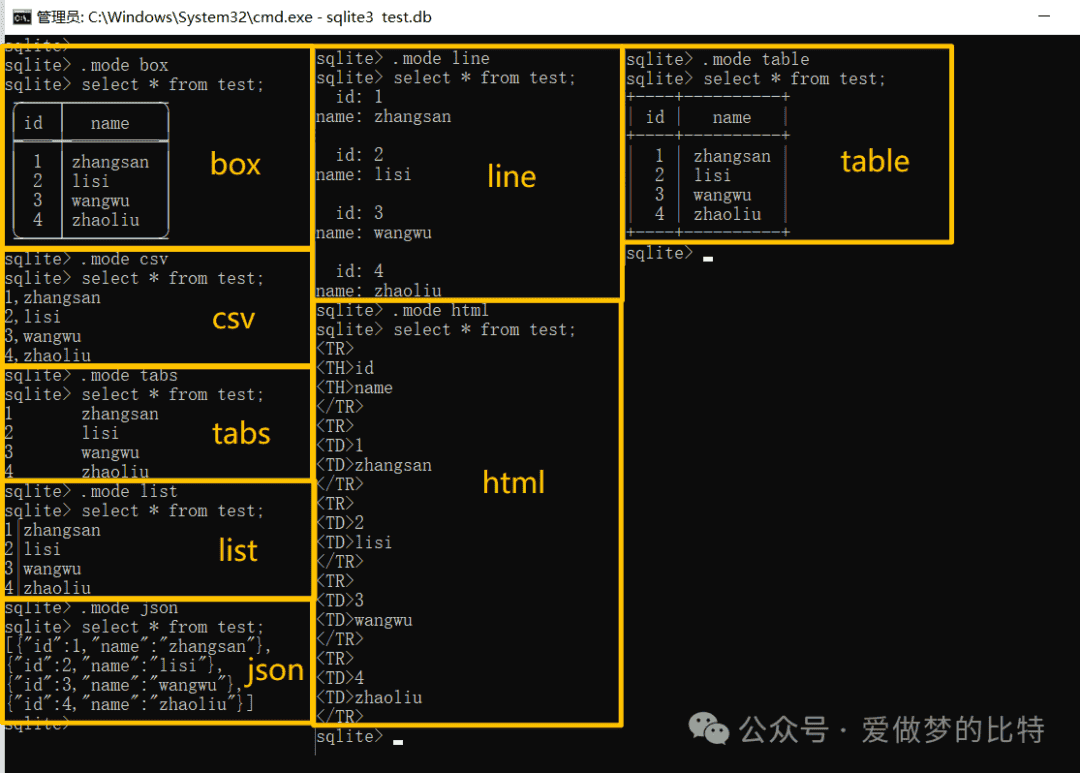
Task: Click 'wangwu' in the table-mode output
Action: tap(722, 195)
